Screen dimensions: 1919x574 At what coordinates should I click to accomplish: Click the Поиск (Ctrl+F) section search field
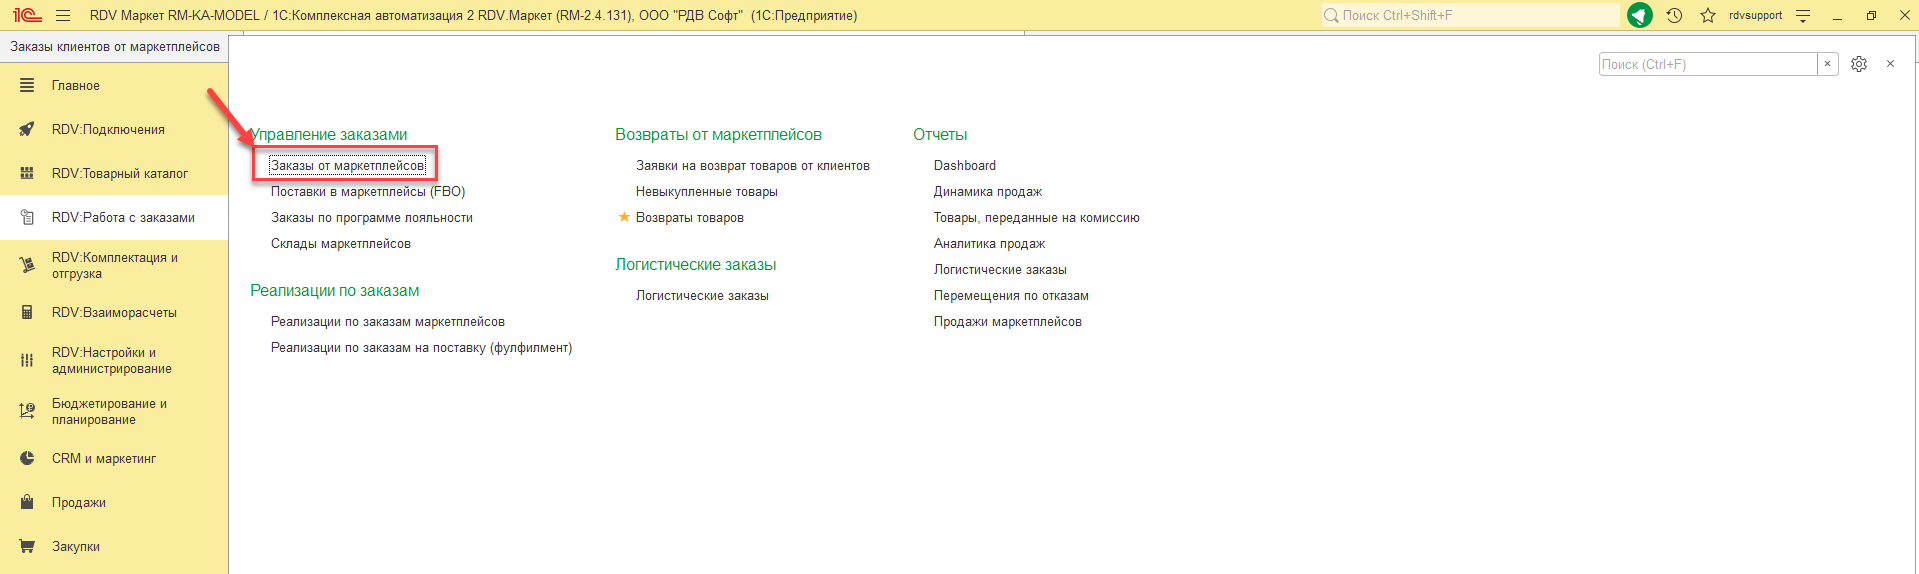click(1708, 64)
